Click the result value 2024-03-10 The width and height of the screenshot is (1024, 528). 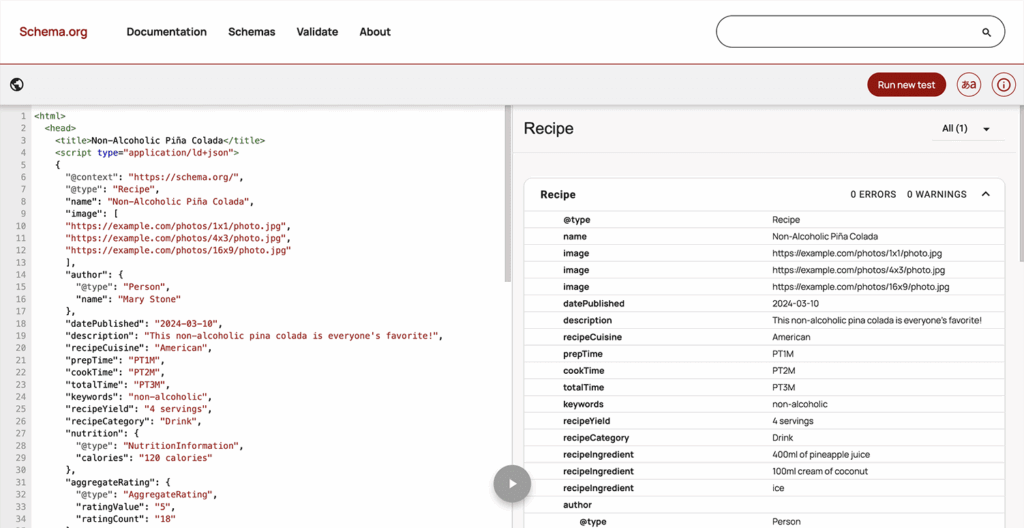coord(795,303)
